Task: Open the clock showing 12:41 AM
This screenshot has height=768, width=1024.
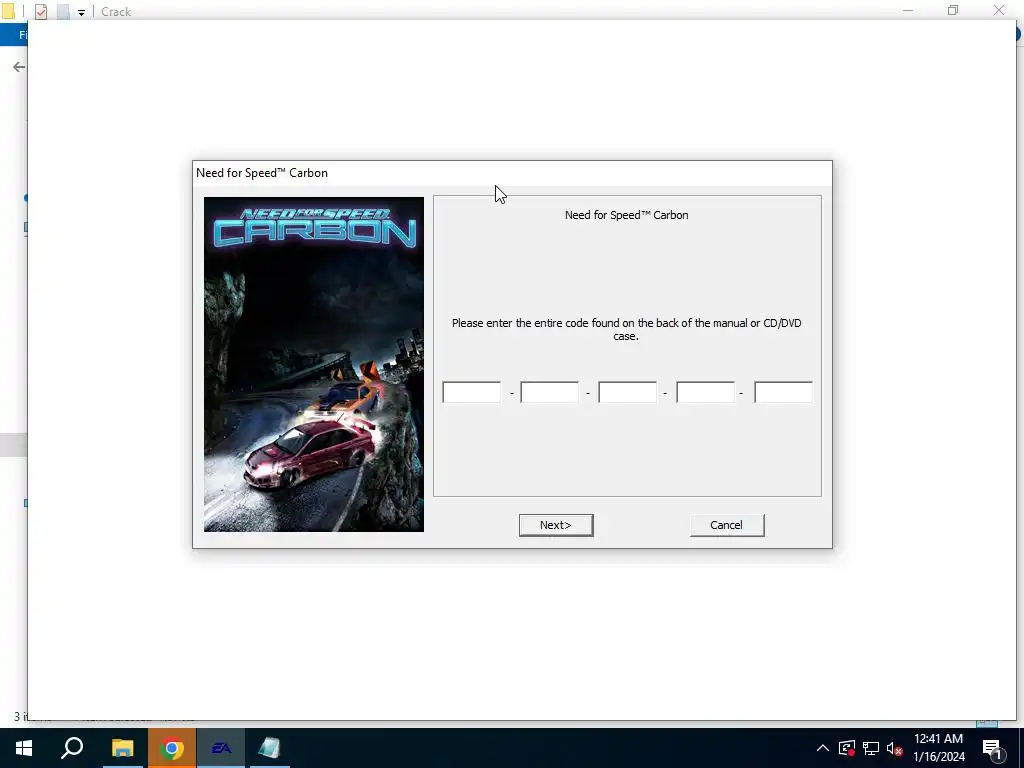Action: click(938, 748)
